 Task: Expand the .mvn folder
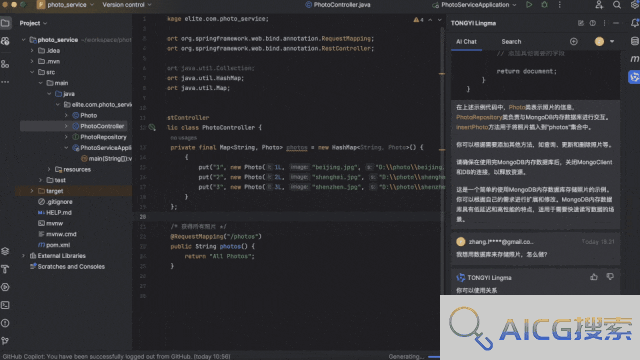32,61
